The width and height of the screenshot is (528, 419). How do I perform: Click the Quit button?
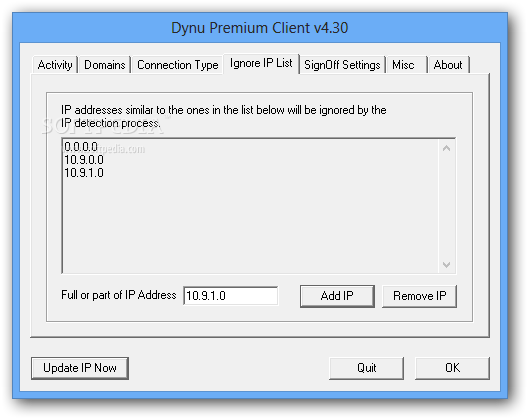point(366,368)
